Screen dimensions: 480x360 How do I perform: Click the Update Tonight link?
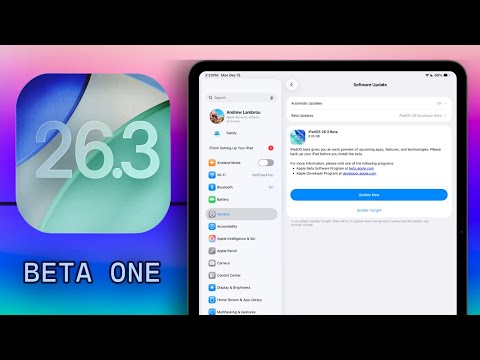point(369,210)
